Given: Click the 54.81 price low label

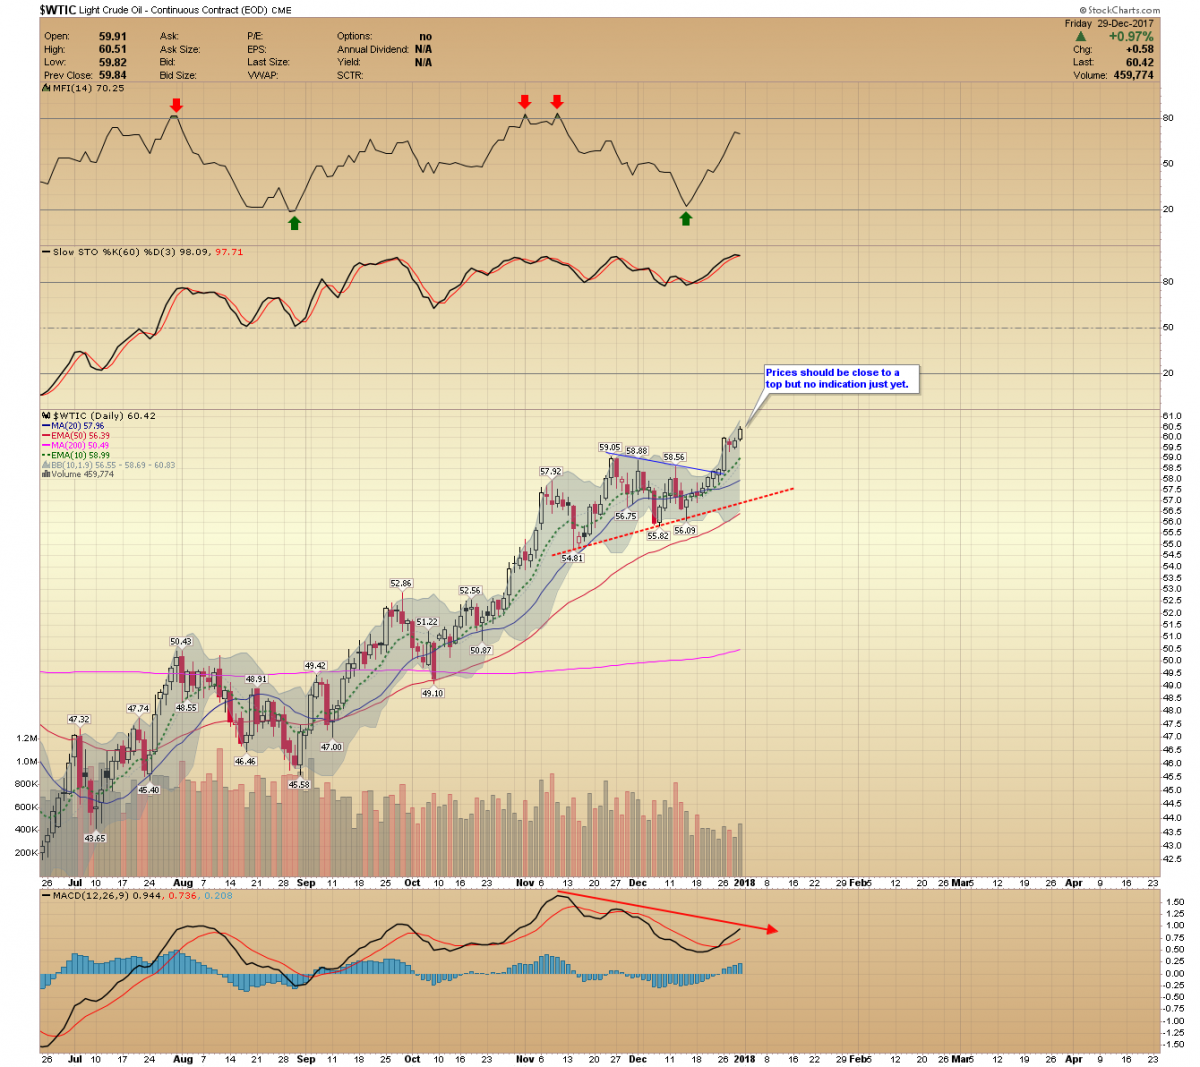Looking at the screenshot, I should (572, 559).
